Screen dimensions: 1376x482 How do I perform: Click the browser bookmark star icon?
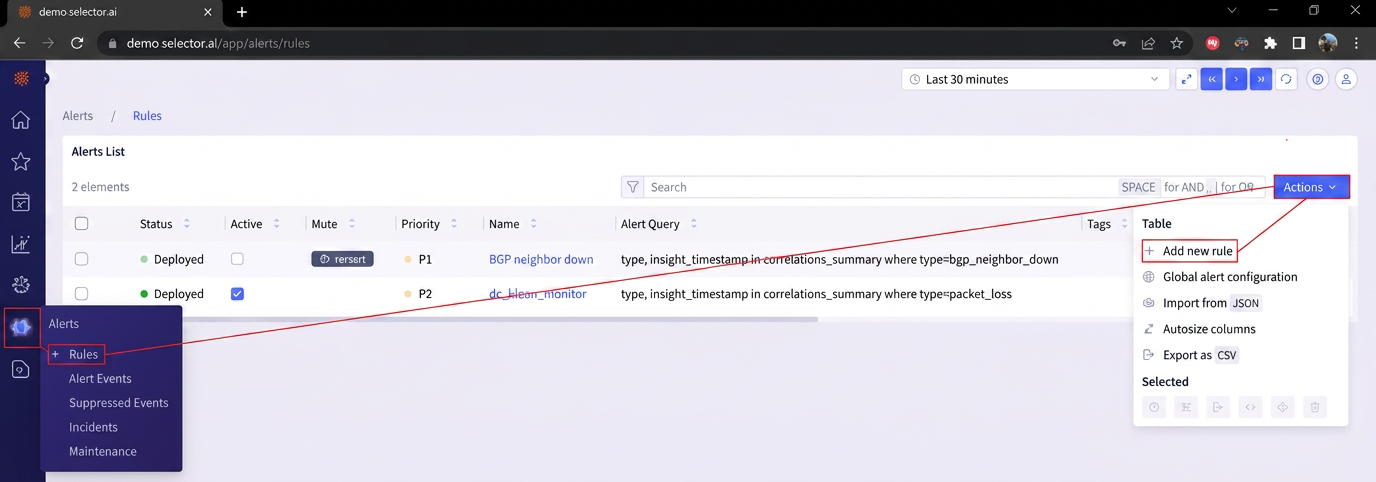pyautogui.click(x=1176, y=43)
